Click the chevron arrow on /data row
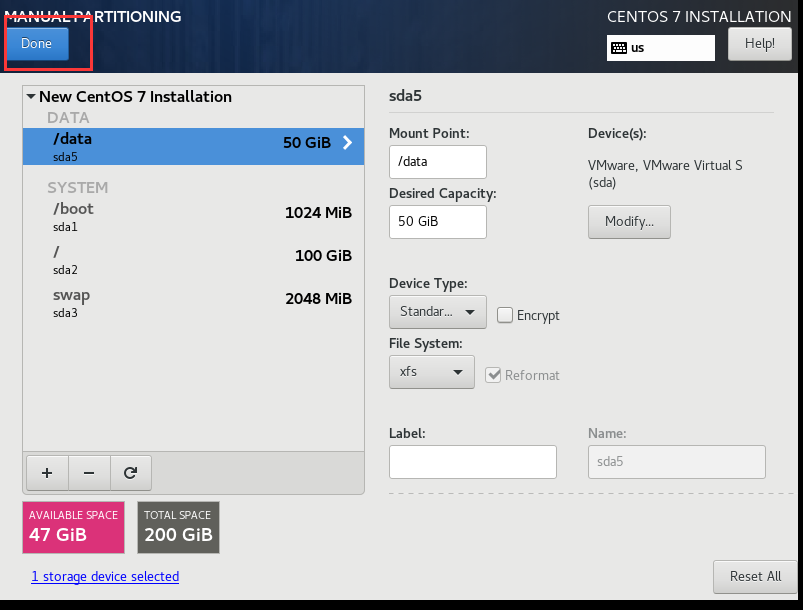 pyautogui.click(x=347, y=142)
